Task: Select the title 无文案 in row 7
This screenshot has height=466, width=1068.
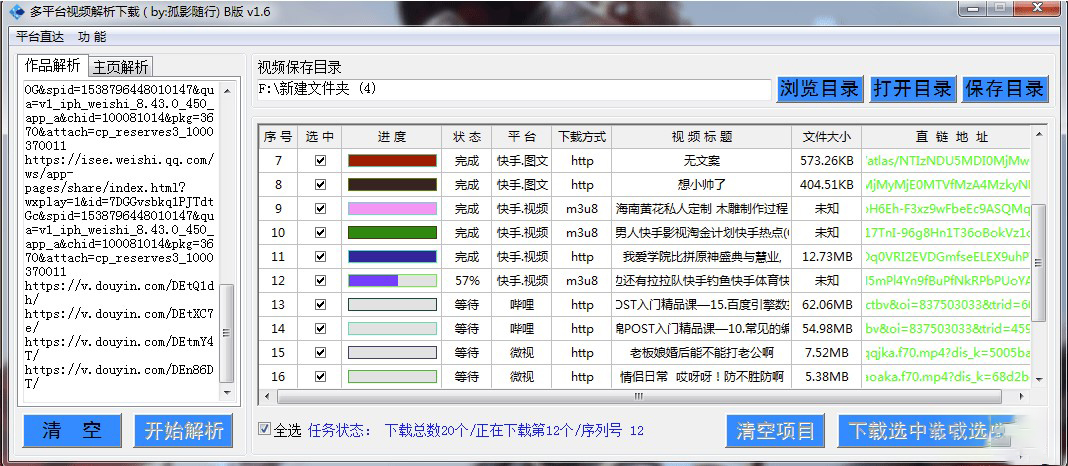Action: 702,161
